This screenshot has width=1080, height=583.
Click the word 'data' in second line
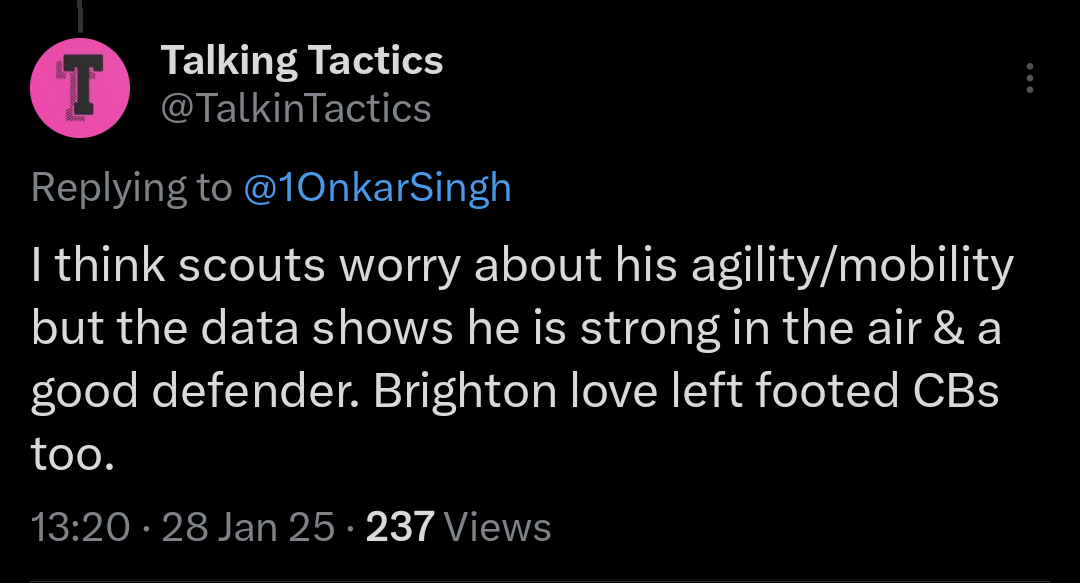click(249, 328)
